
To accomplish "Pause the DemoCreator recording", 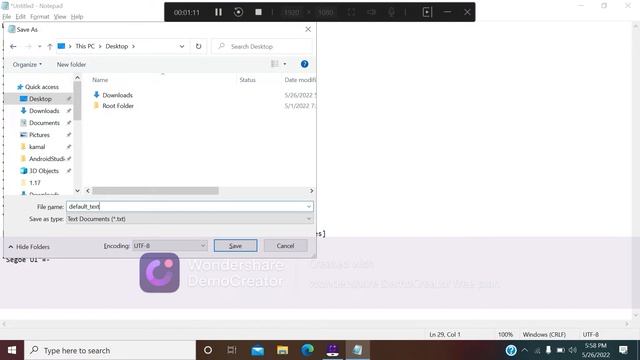I will (x=218, y=12).
